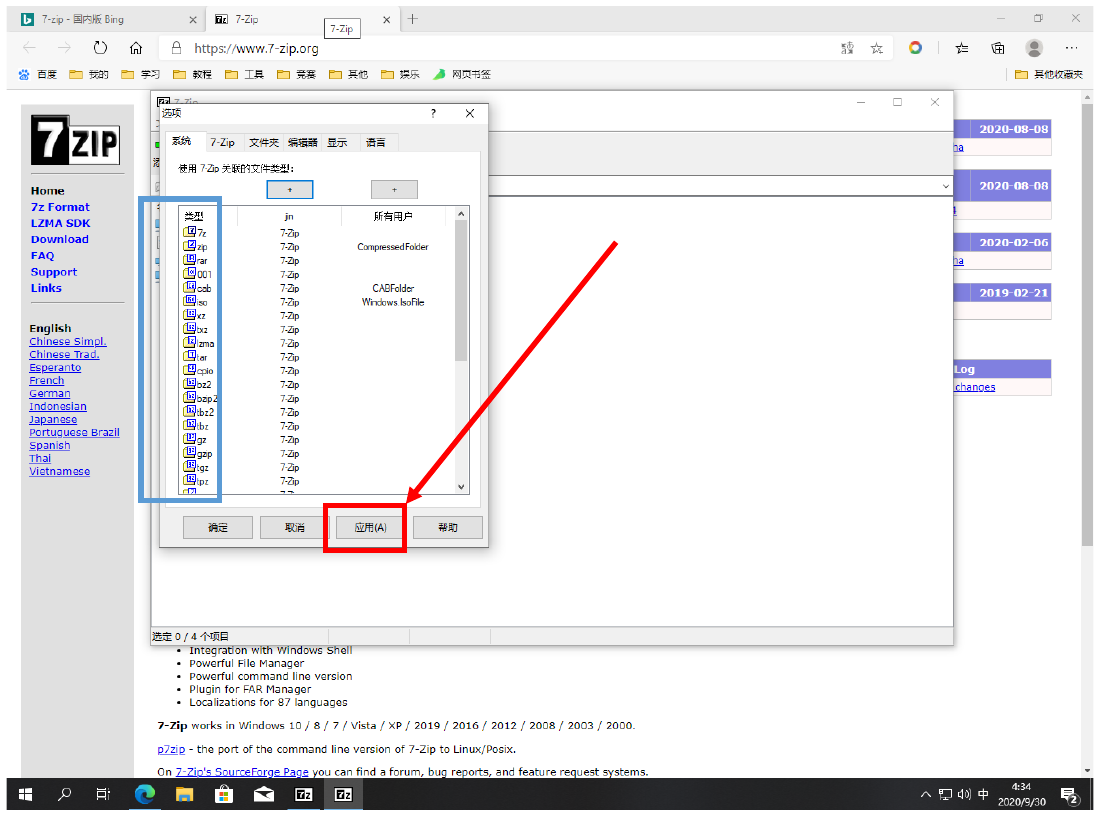Click the user profile avatar in Edge
The width and height of the screenshot is (1105, 814).
pos(1034,48)
